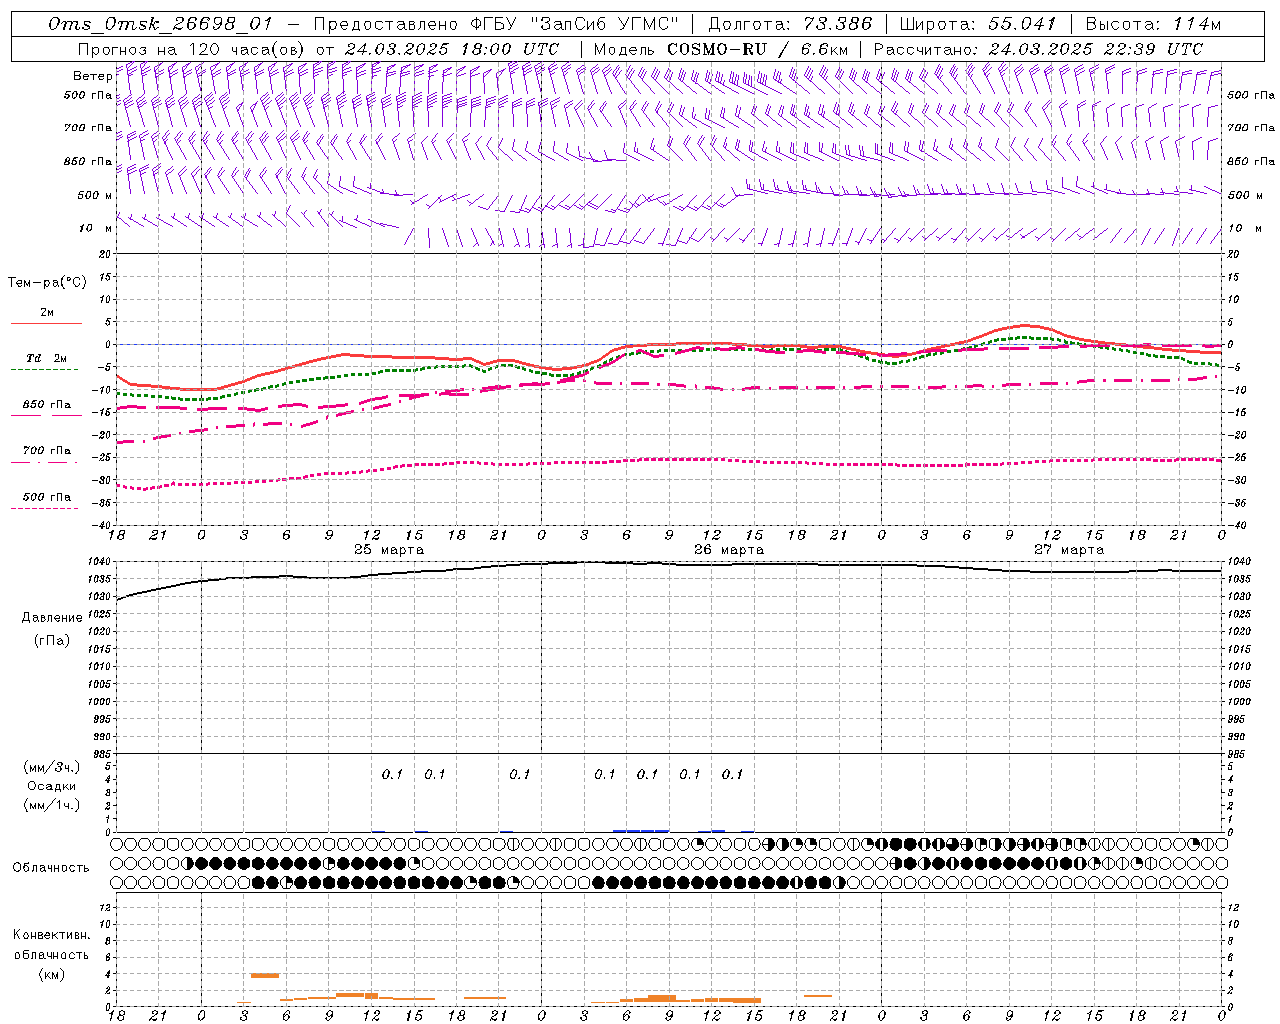
Task: Select the Тем-ра(°C) axis title
Action: click(x=47, y=283)
